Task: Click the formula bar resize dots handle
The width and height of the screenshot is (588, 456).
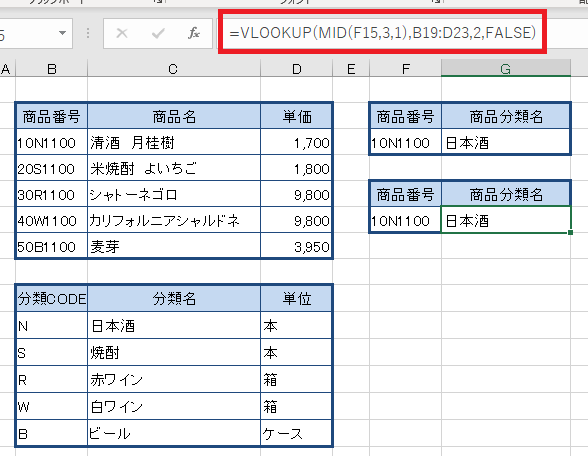Action: [x=88, y=33]
